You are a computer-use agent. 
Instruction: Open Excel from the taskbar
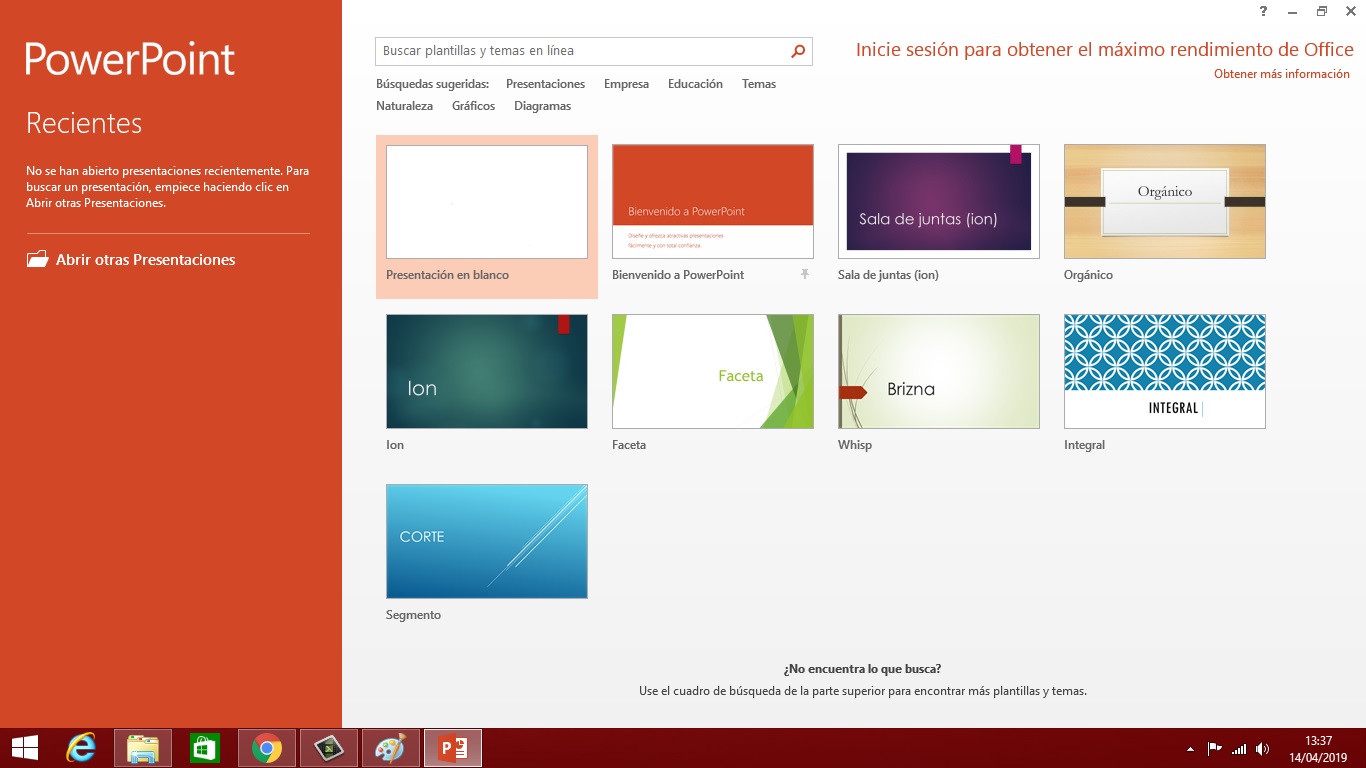[328, 747]
